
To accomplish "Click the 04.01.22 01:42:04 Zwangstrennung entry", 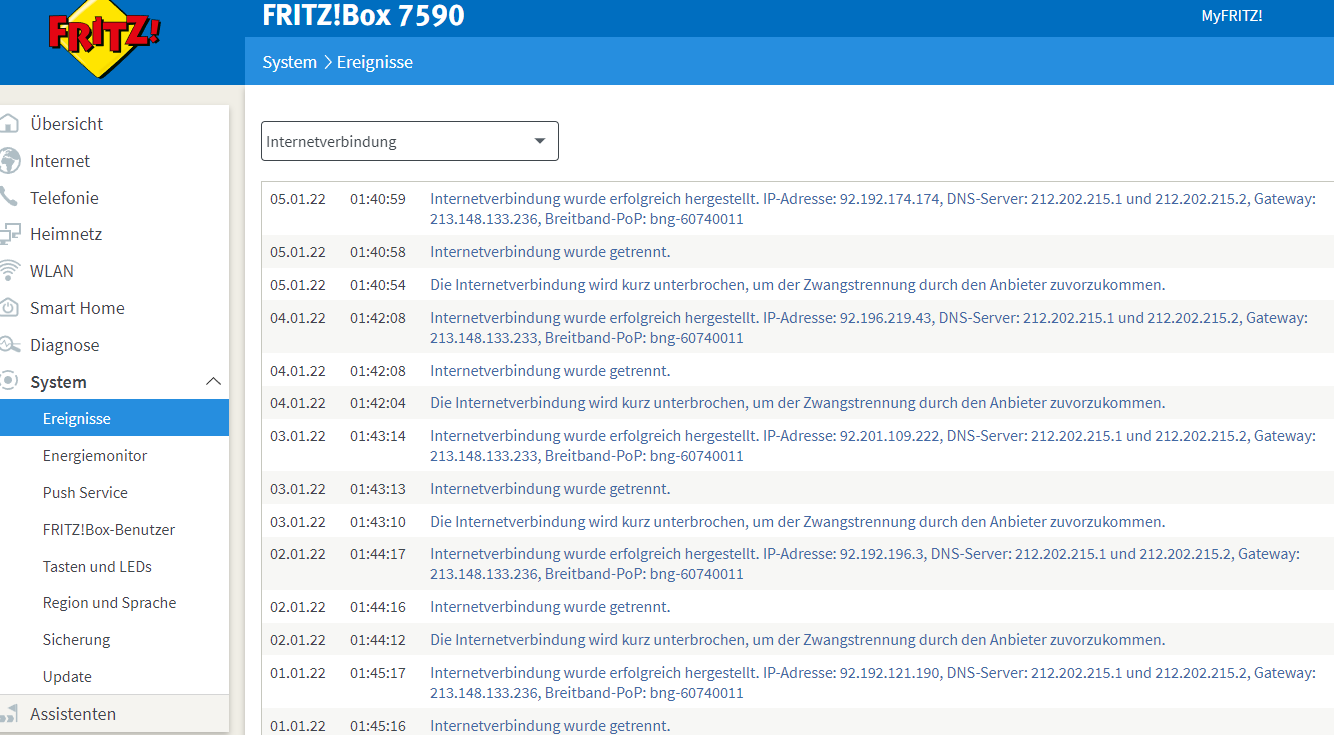I will click(x=798, y=403).
